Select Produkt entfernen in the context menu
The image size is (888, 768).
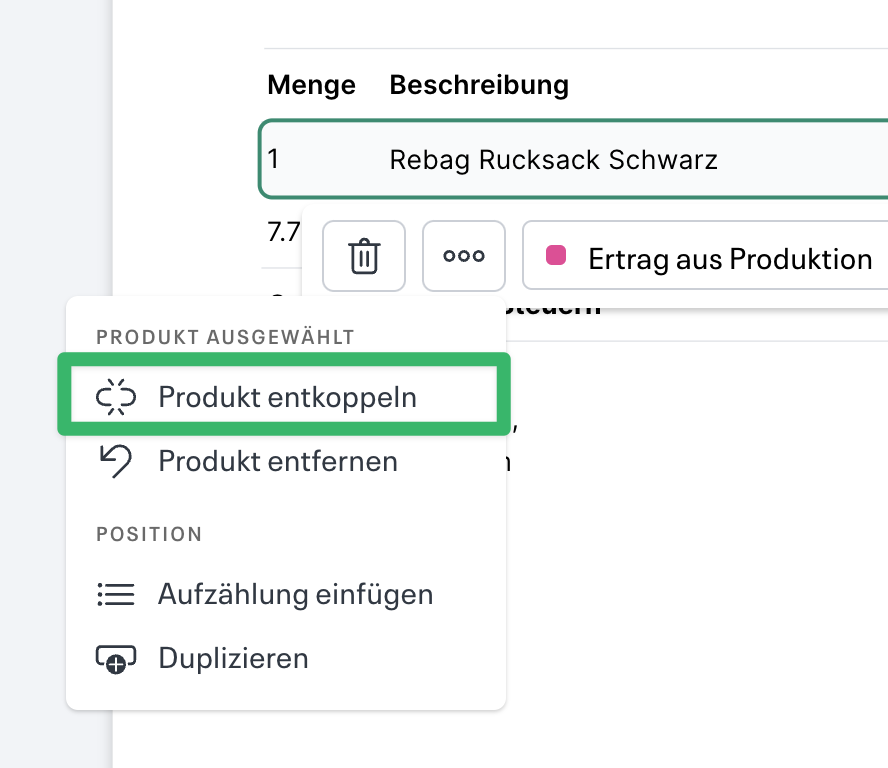[x=276, y=461]
